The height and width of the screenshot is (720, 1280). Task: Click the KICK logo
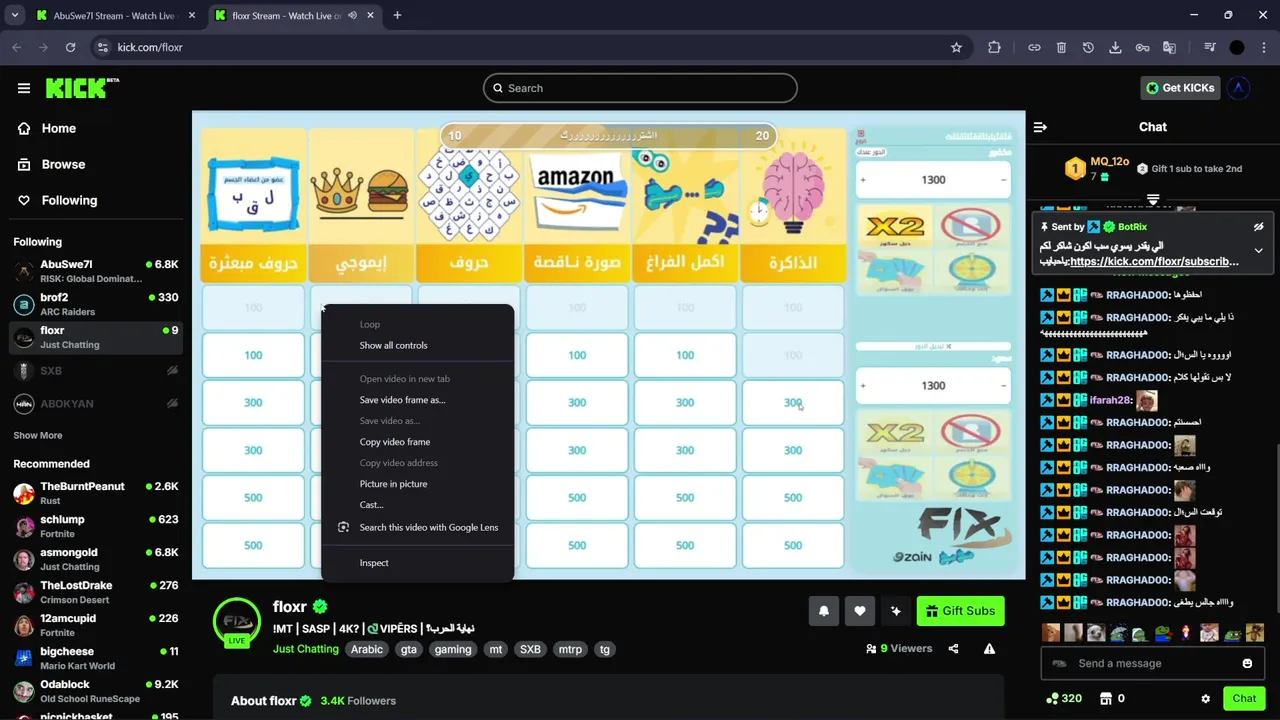[82, 88]
